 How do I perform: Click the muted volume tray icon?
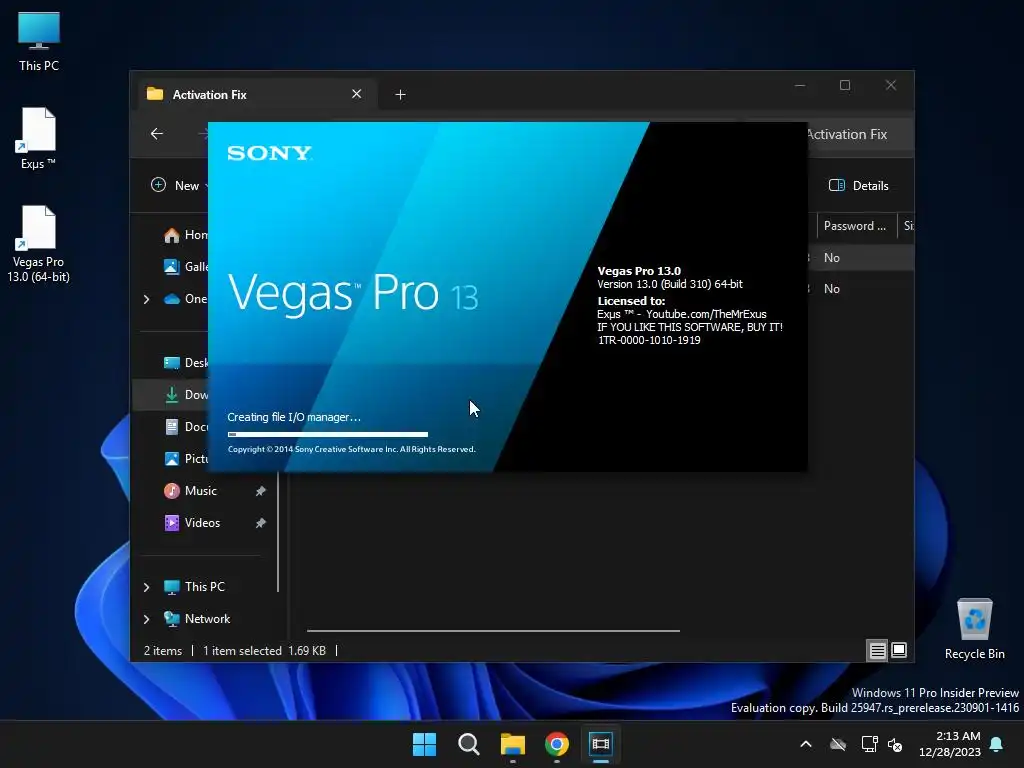(895, 744)
